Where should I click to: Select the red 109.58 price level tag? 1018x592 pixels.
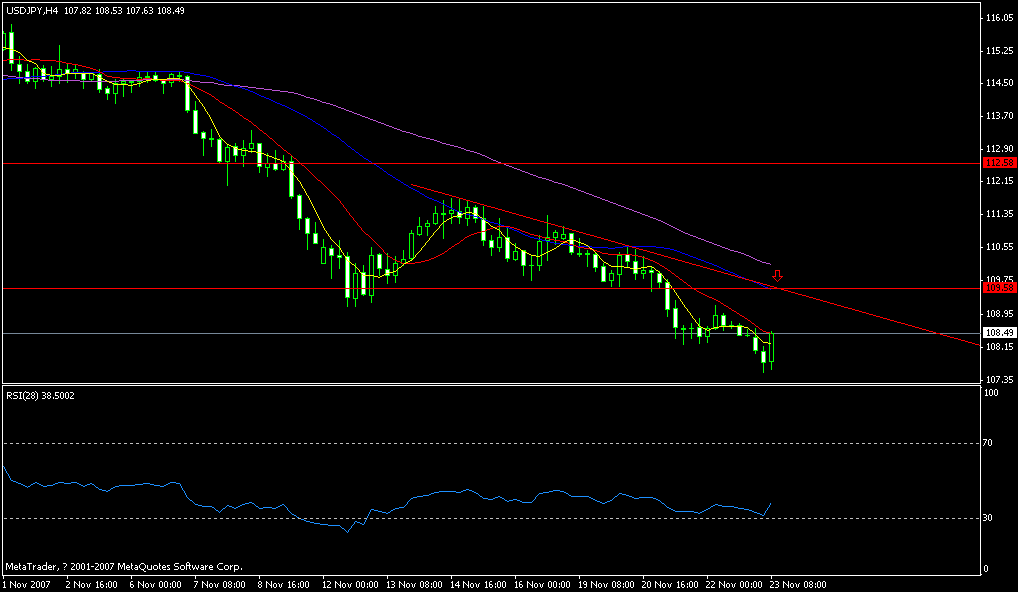pos(999,287)
